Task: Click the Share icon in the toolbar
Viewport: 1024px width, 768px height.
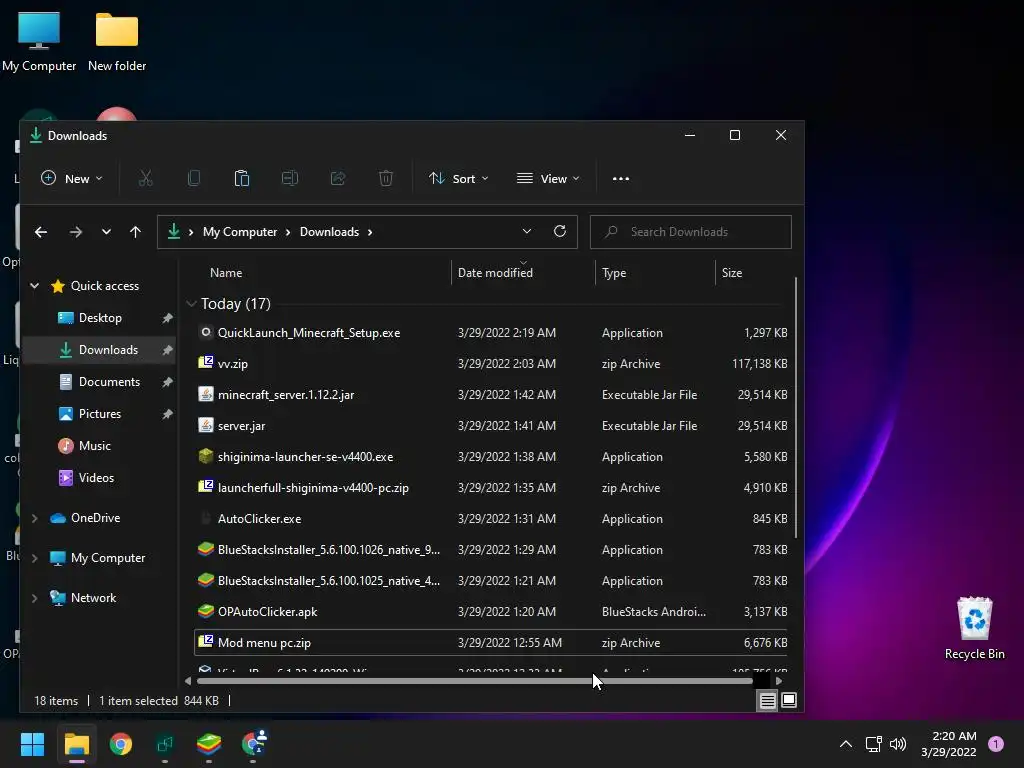Action: click(338, 178)
